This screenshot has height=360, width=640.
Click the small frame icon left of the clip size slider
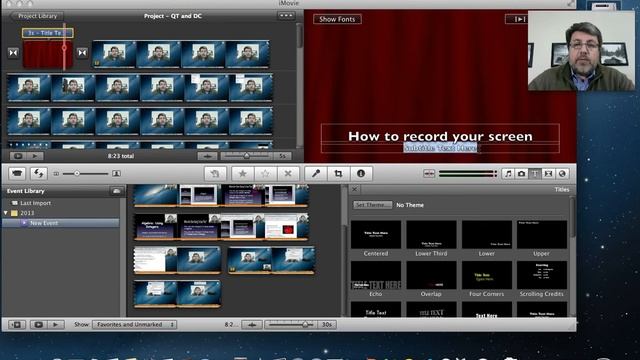click(56, 174)
